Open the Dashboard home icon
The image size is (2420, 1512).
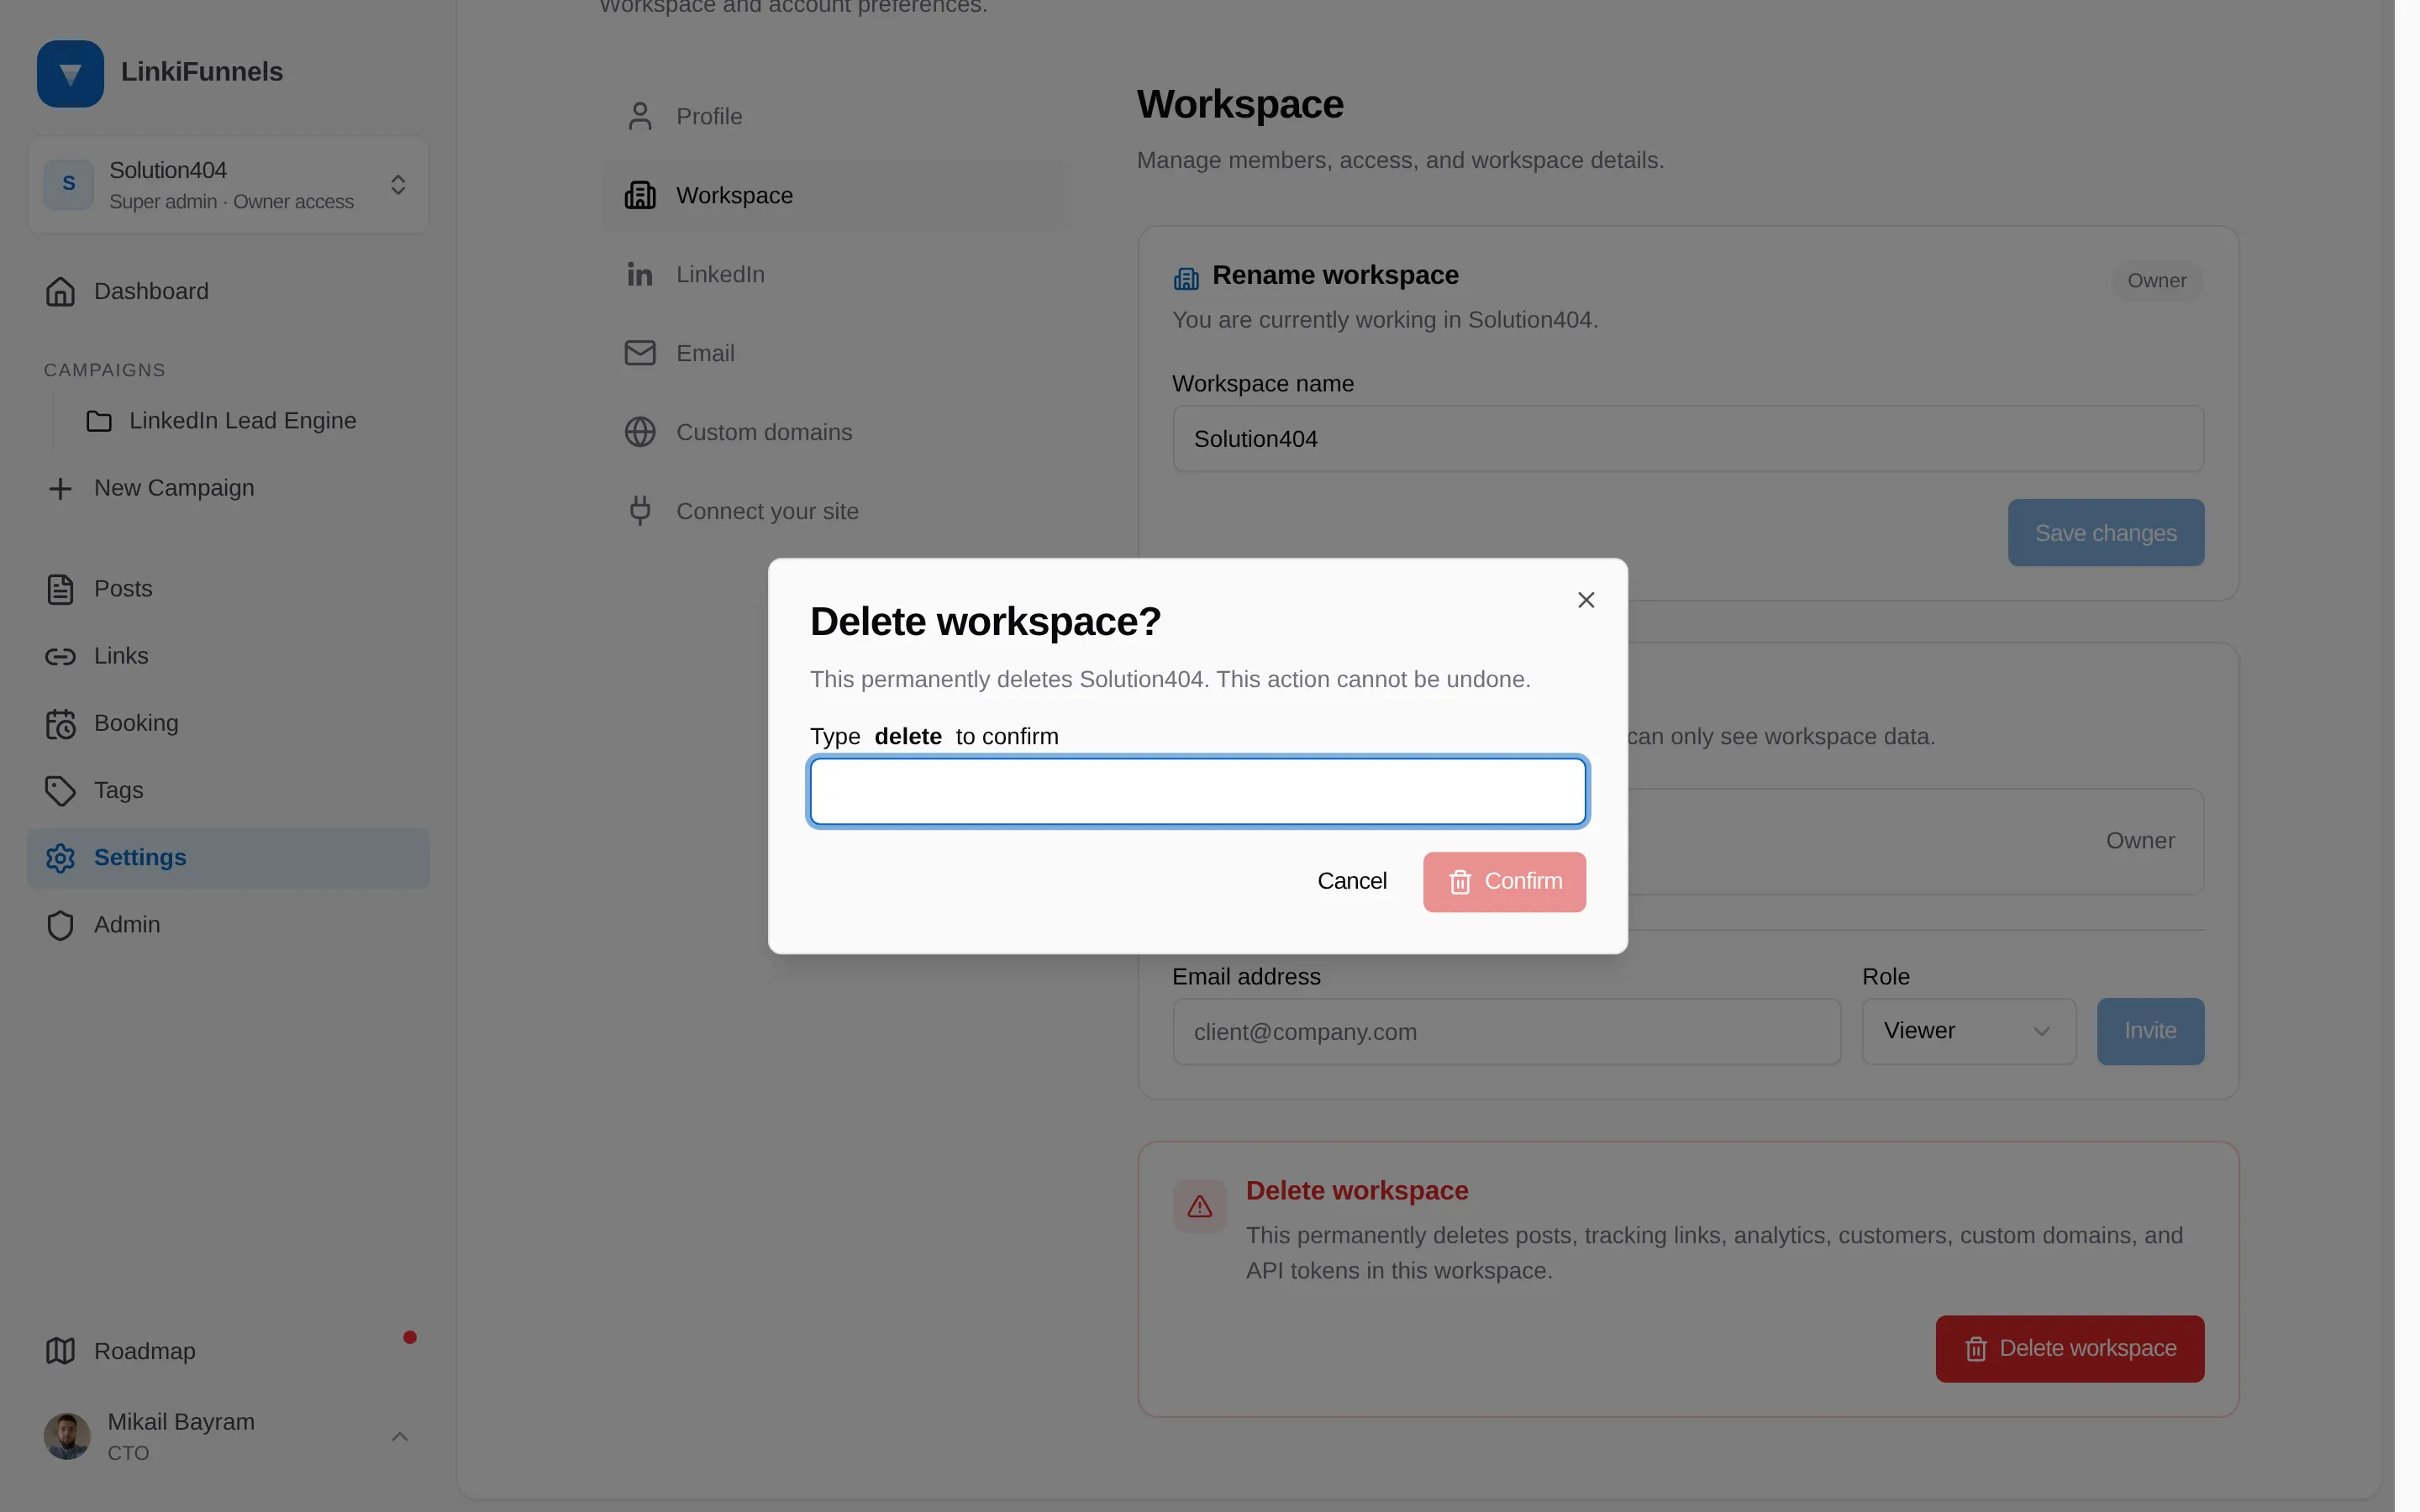[x=60, y=291]
